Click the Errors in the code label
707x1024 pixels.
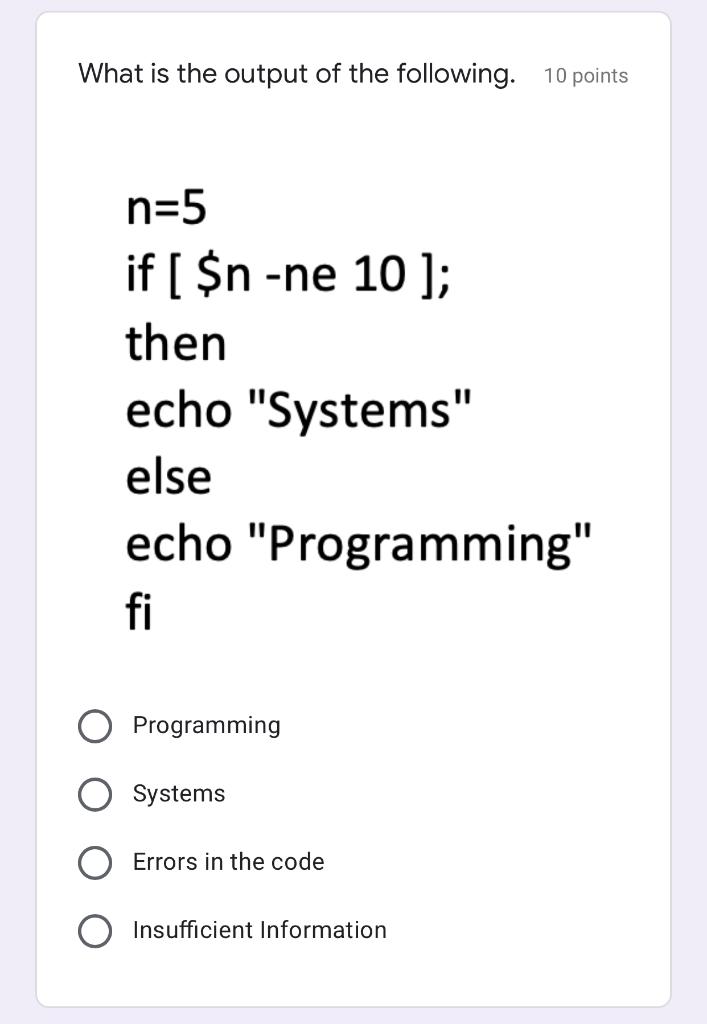pyautogui.click(x=228, y=862)
